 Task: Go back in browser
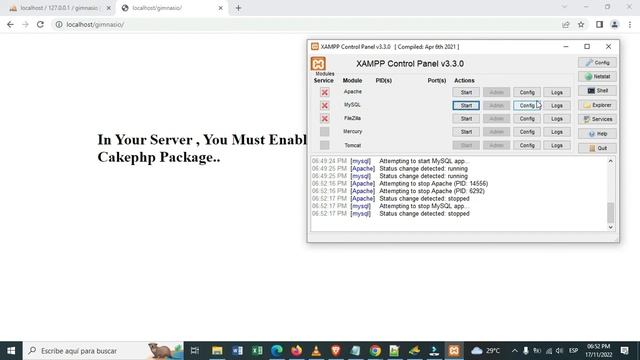click(x=10, y=24)
